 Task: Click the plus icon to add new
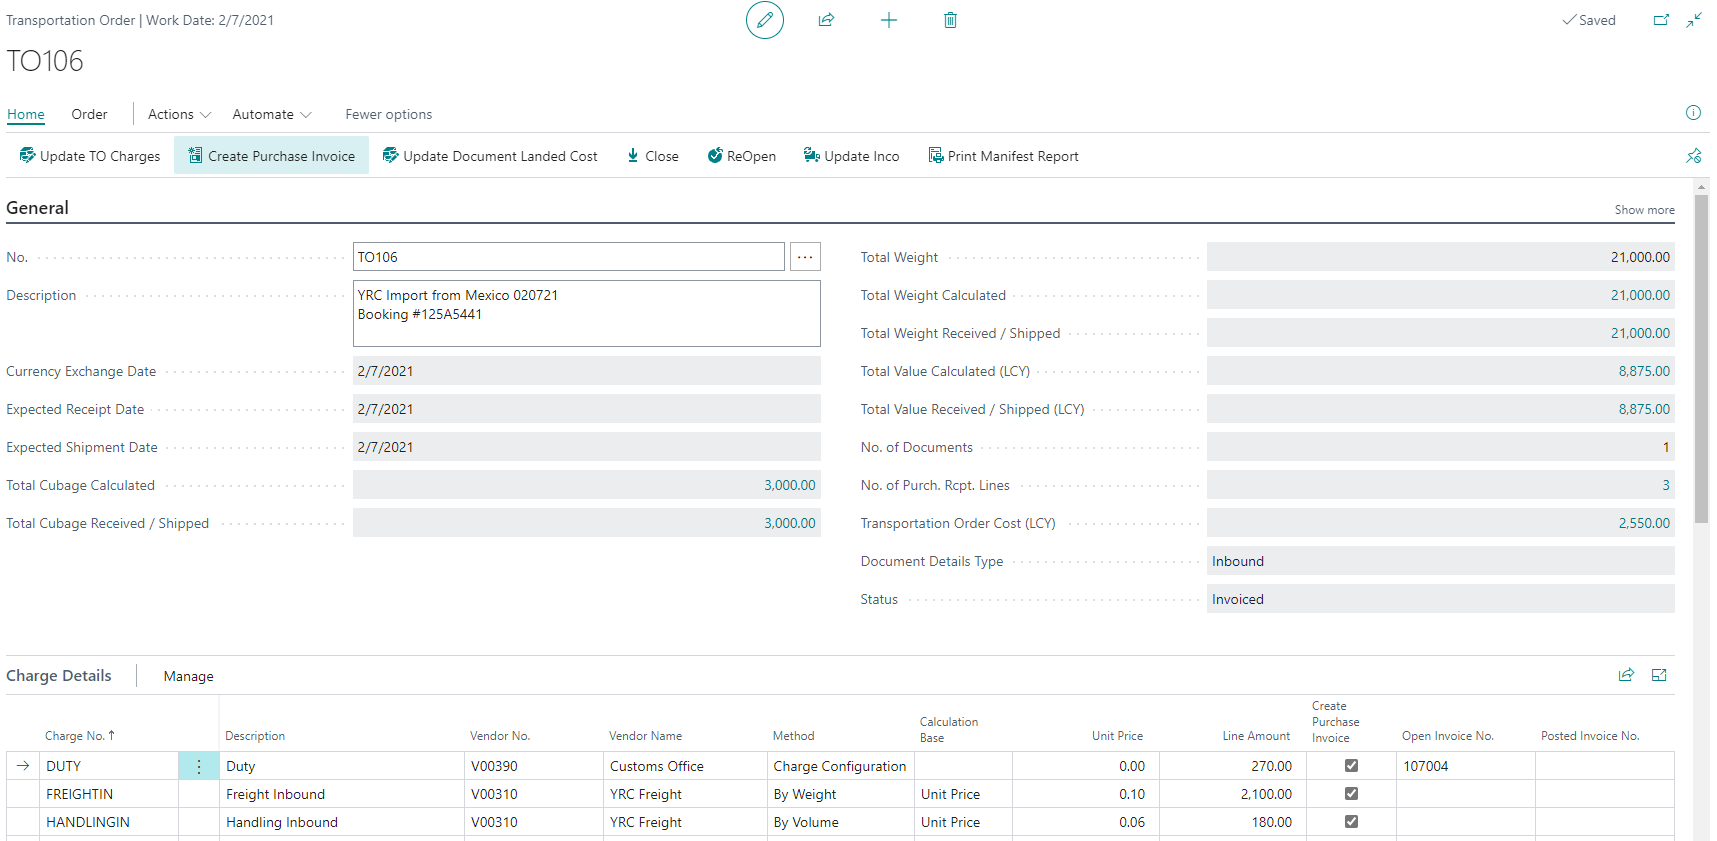[x=888, y=20]
